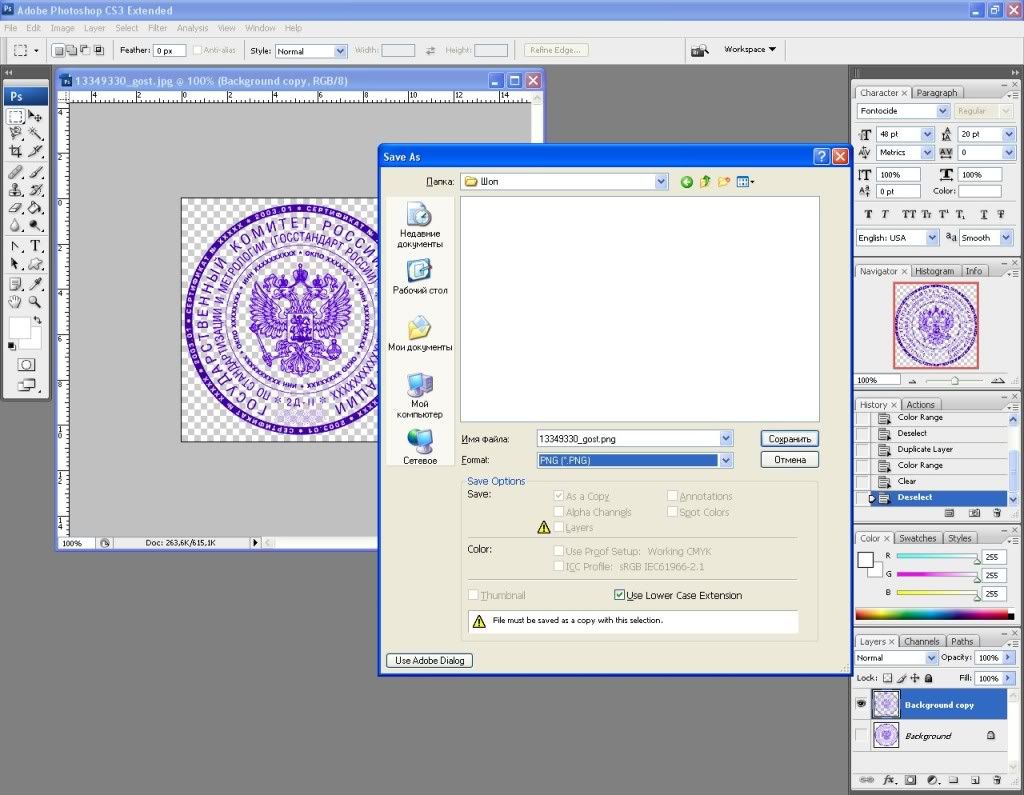Toggle the Alpha Channels checkbox
The height and width of the screenshot is (795, 1024).
(558, 511)
